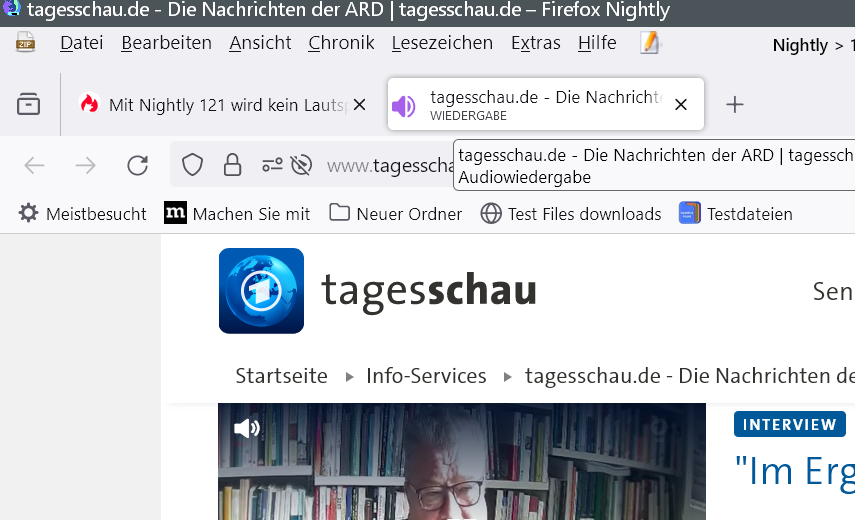Reload the current page
The width and height of the screenshot is (855, 520).
point(137,165)
